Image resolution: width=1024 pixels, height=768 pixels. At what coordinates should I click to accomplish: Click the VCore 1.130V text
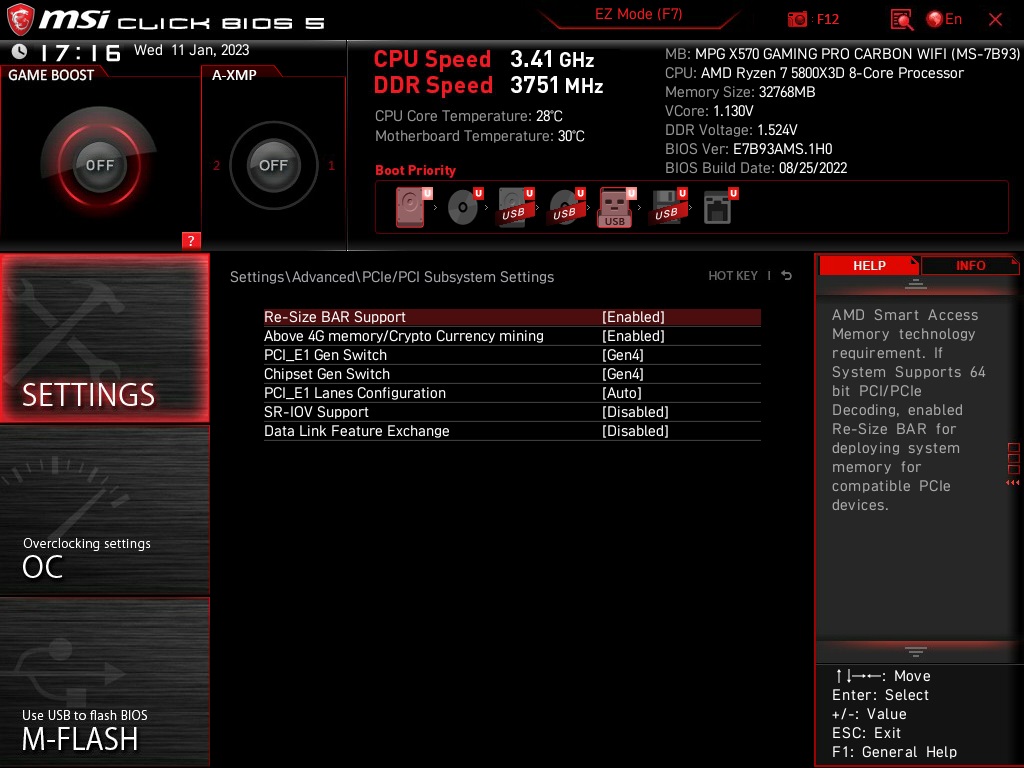[x=709, y=111]
